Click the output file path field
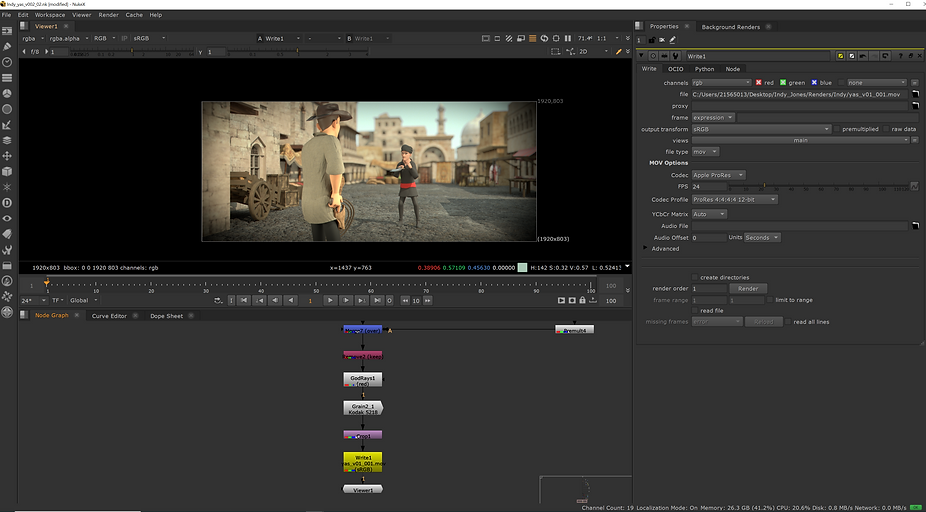The width and height of the screenshot is (926, 512). tap(800, 94)
